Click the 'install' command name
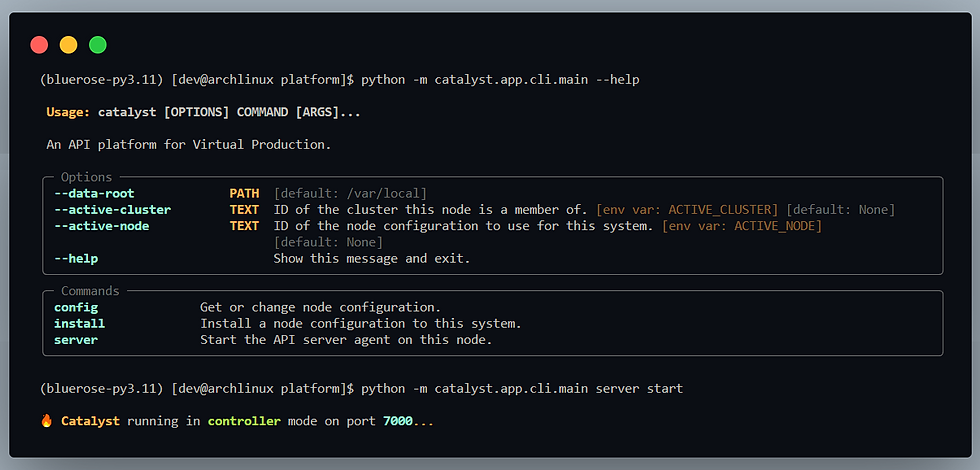 (x=79, y=324)
